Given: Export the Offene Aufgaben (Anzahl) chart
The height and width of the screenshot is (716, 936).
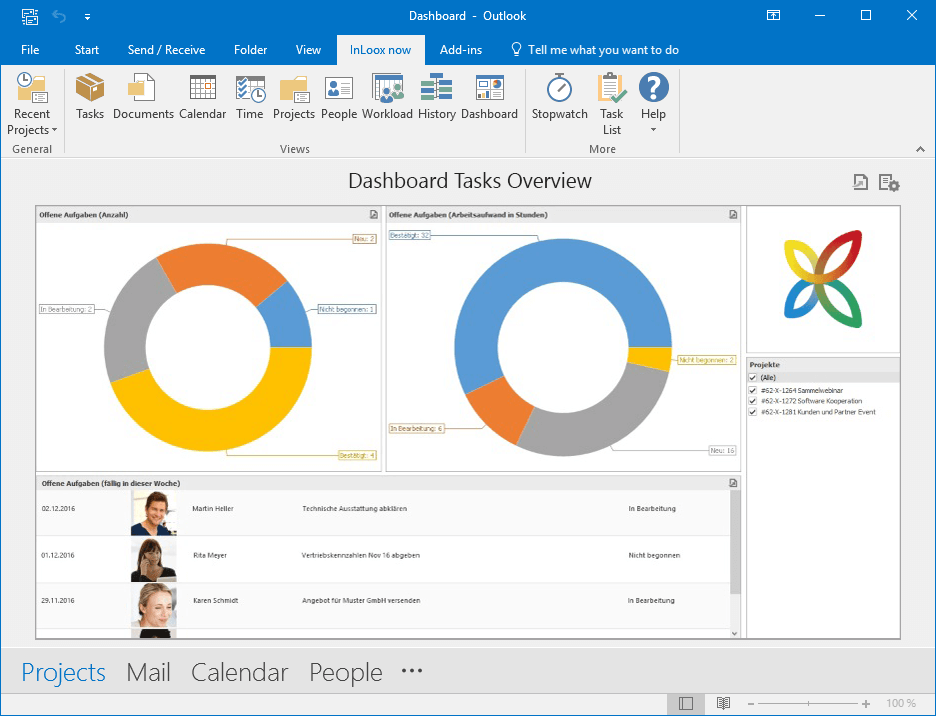Looking at the screenshot, I should pyautogui.click(x=374, y=214).
